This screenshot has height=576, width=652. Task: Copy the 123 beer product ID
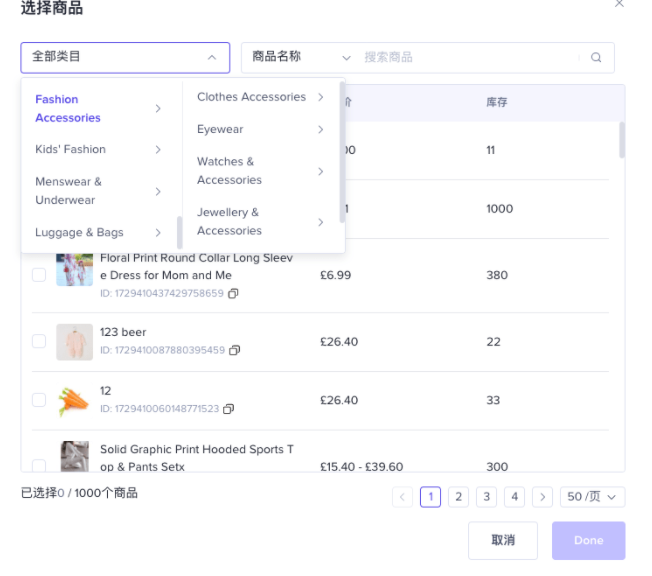235,351
